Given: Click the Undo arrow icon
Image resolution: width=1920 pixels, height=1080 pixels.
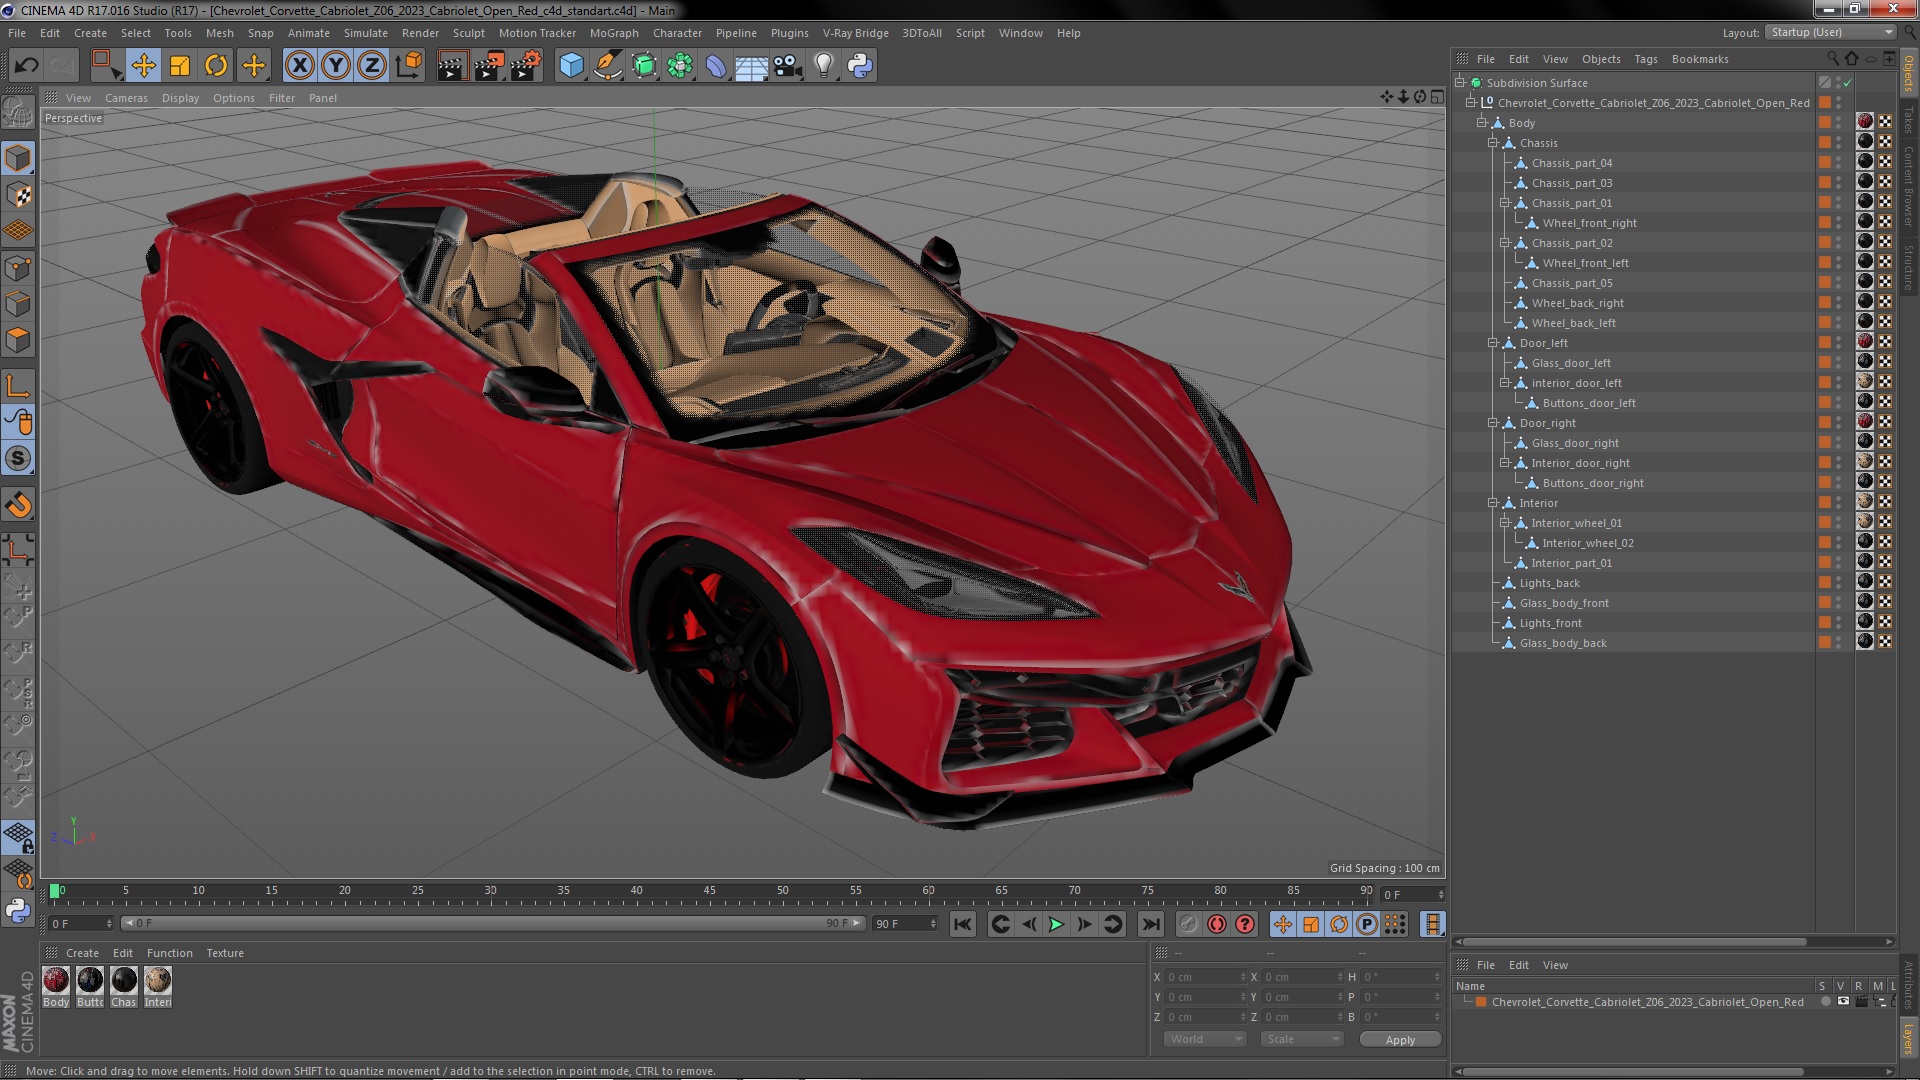Looking at the screenshot, I should click(x=27, y=66).
